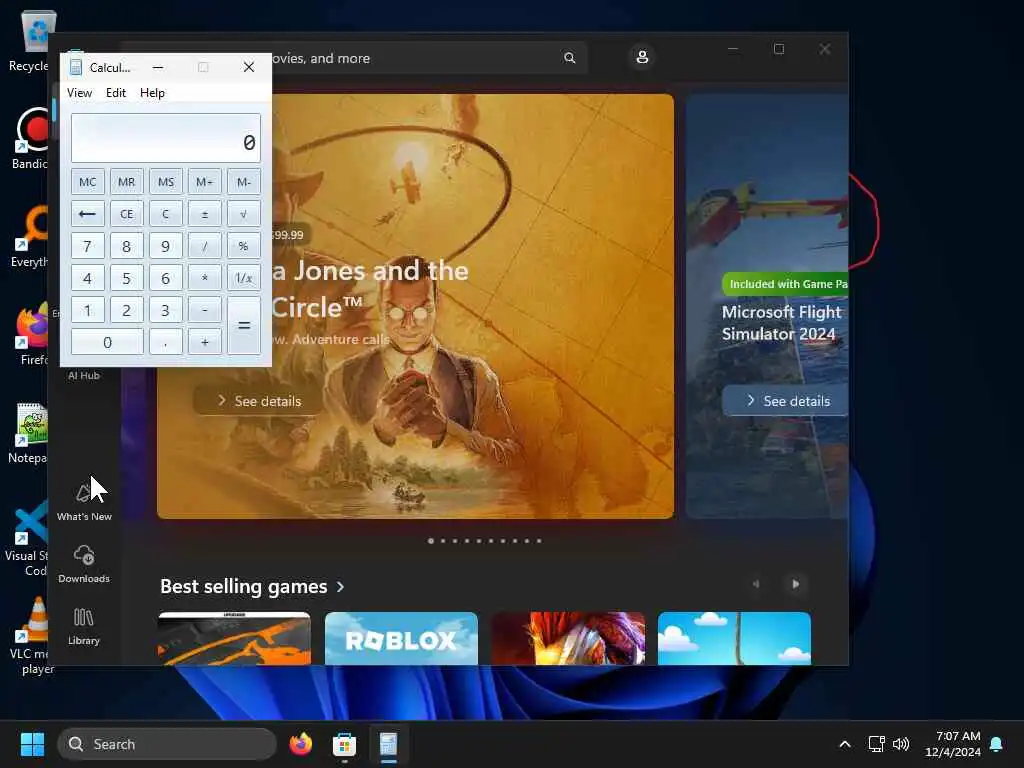1024x768 pixels.
Task: Click digit 1 on Calculator keypad
Action: point(88,310)
